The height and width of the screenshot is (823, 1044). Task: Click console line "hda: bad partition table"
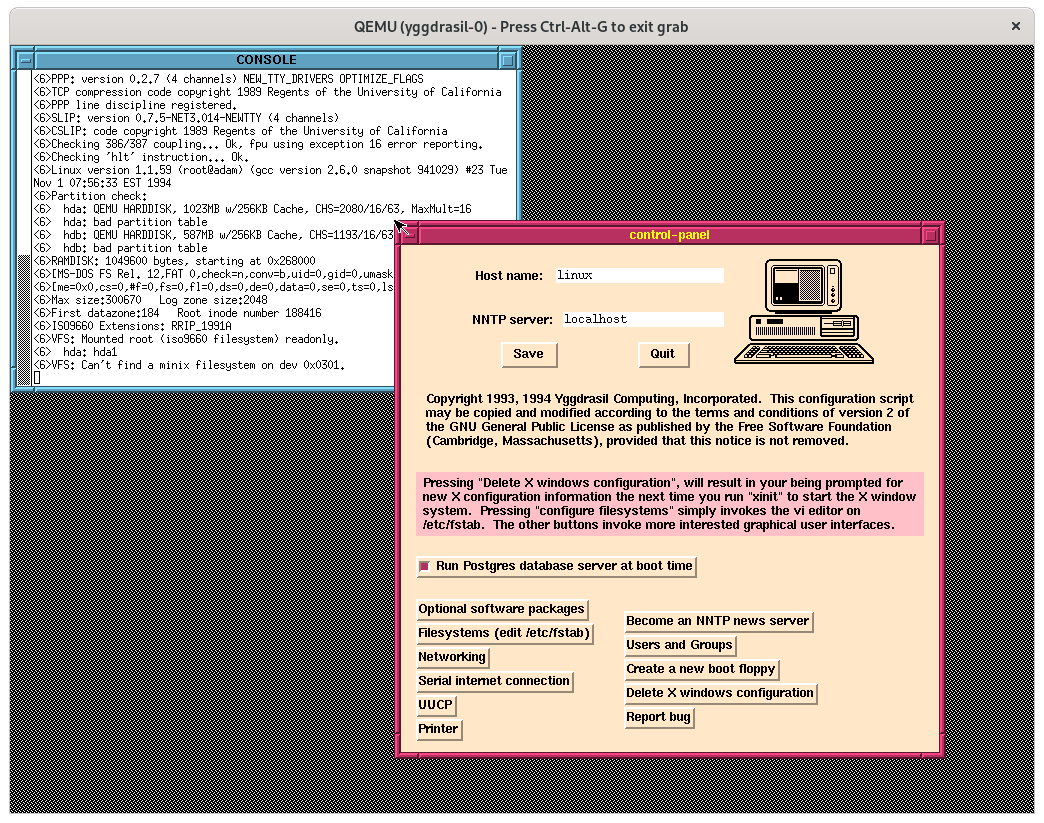point(121,222)
